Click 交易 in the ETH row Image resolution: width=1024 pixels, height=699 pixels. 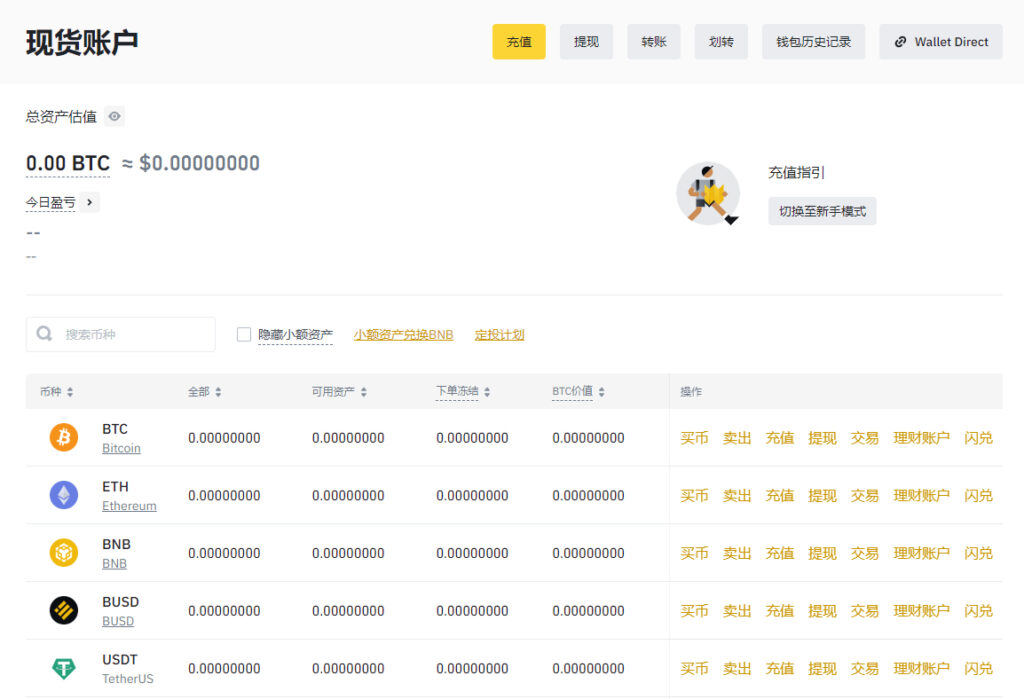[865, 495]
